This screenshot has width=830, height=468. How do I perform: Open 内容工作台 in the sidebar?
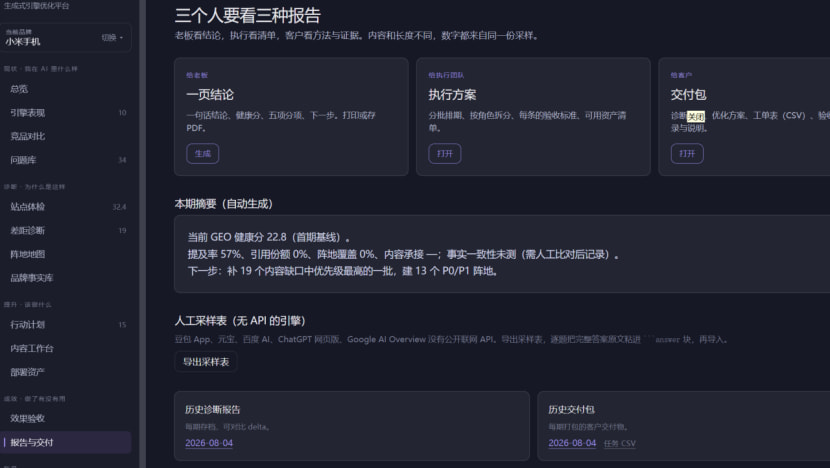tap(66, 348)
